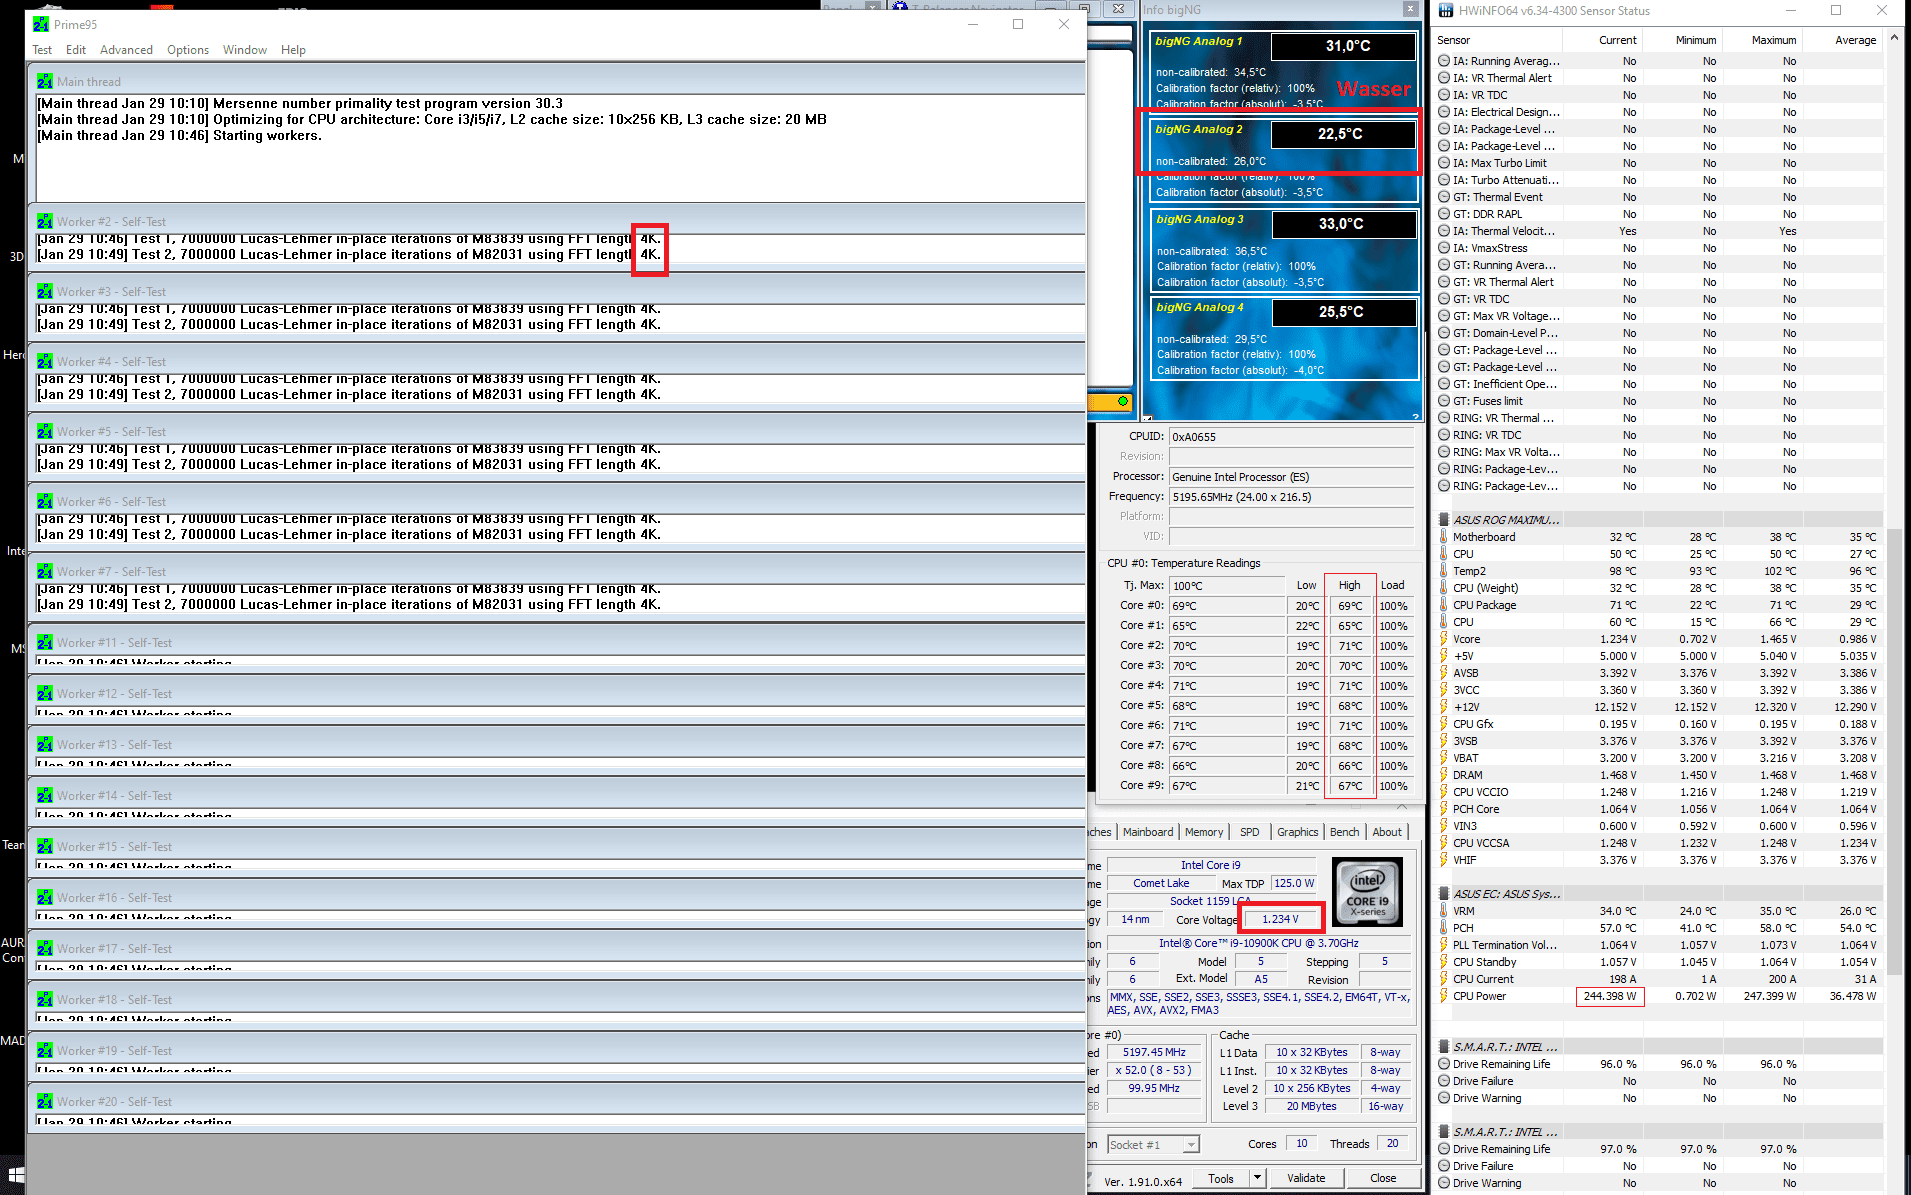Screen dimensions: 1911x1195
Task: Click the Worker #19 Self-Test window icon
Action: 45,1051
